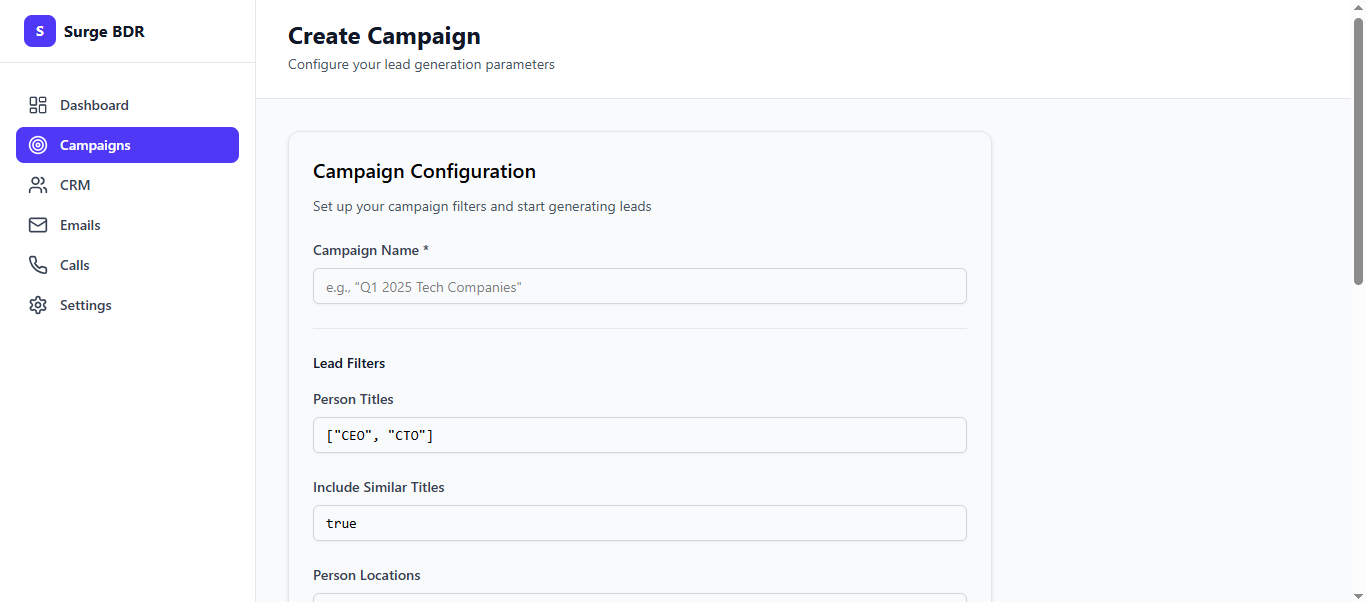
Task: Click the Dashboard grid icon
Action: 38,105
